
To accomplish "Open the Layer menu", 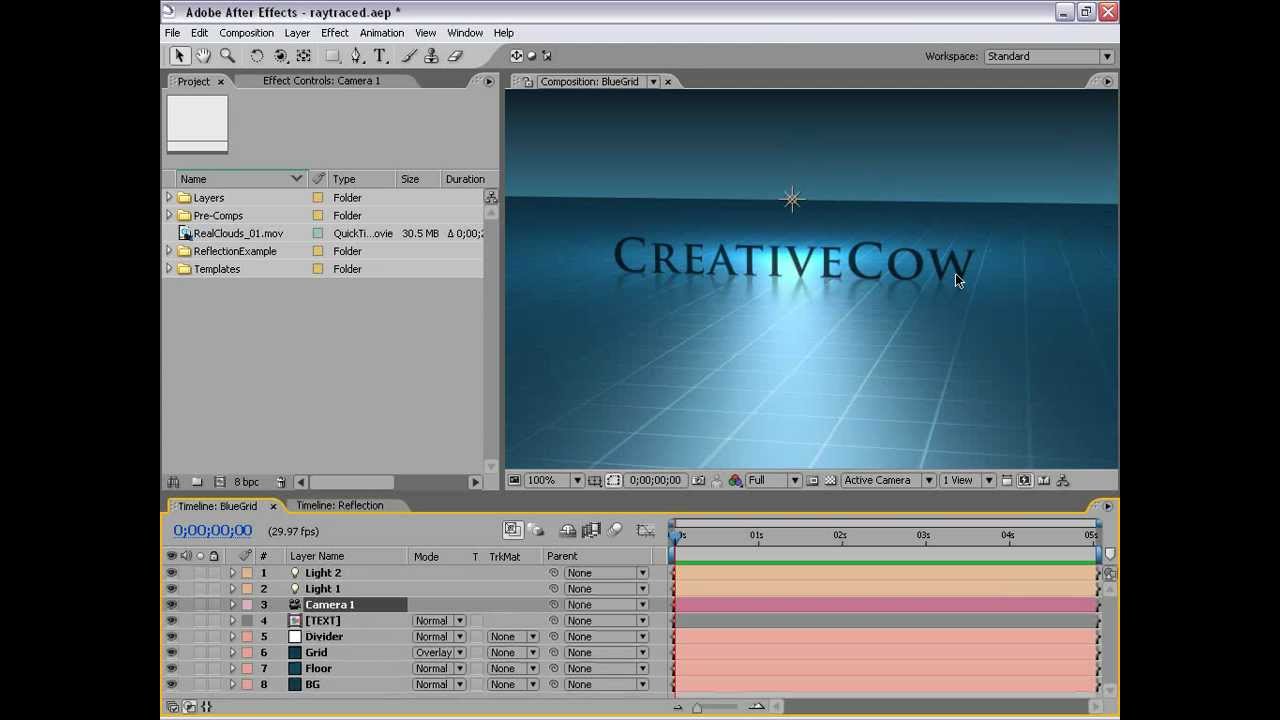I will (297, 33).
